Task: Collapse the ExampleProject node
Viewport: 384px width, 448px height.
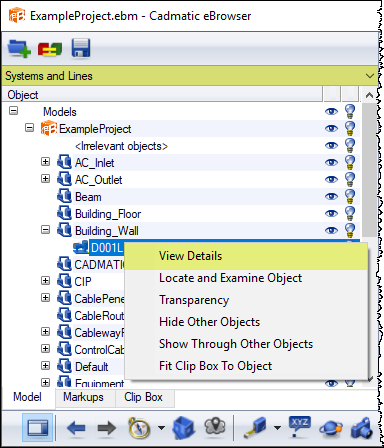Action: point(29,128)
